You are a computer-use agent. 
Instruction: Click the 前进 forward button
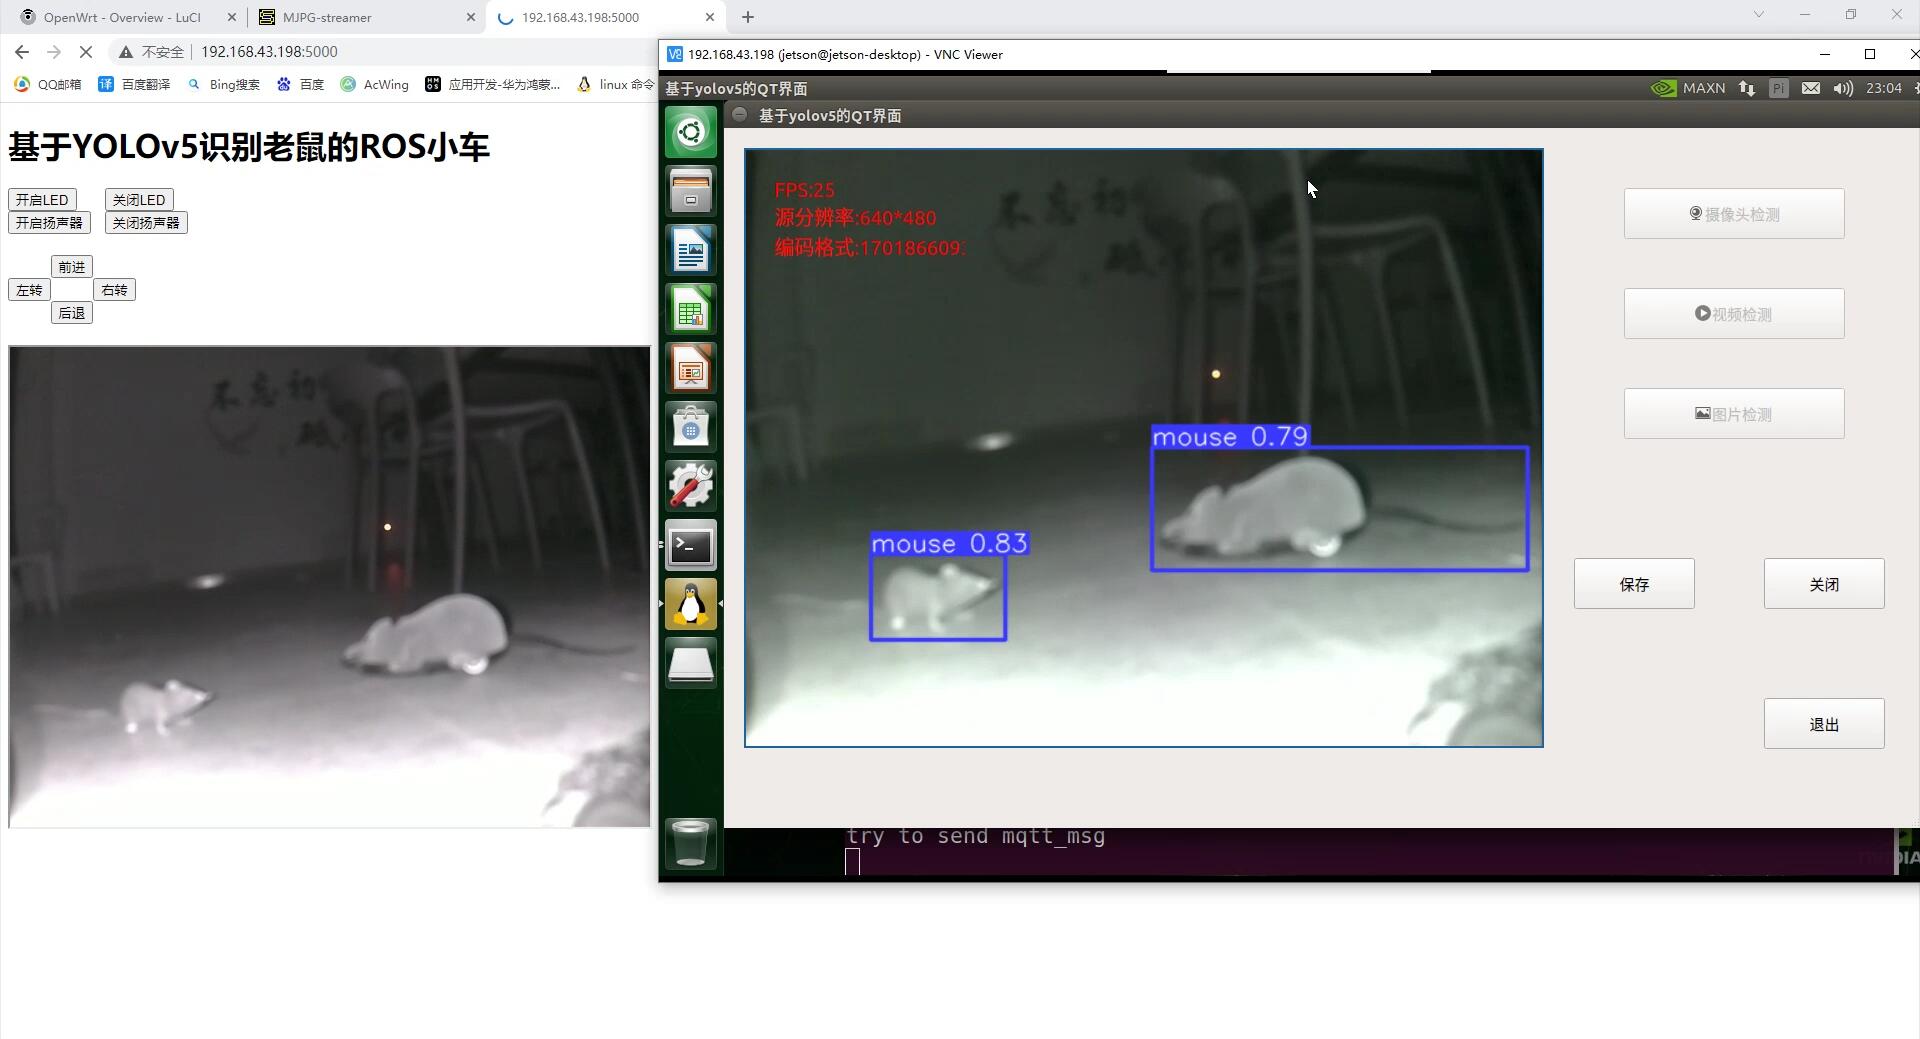tap(72, 267)
